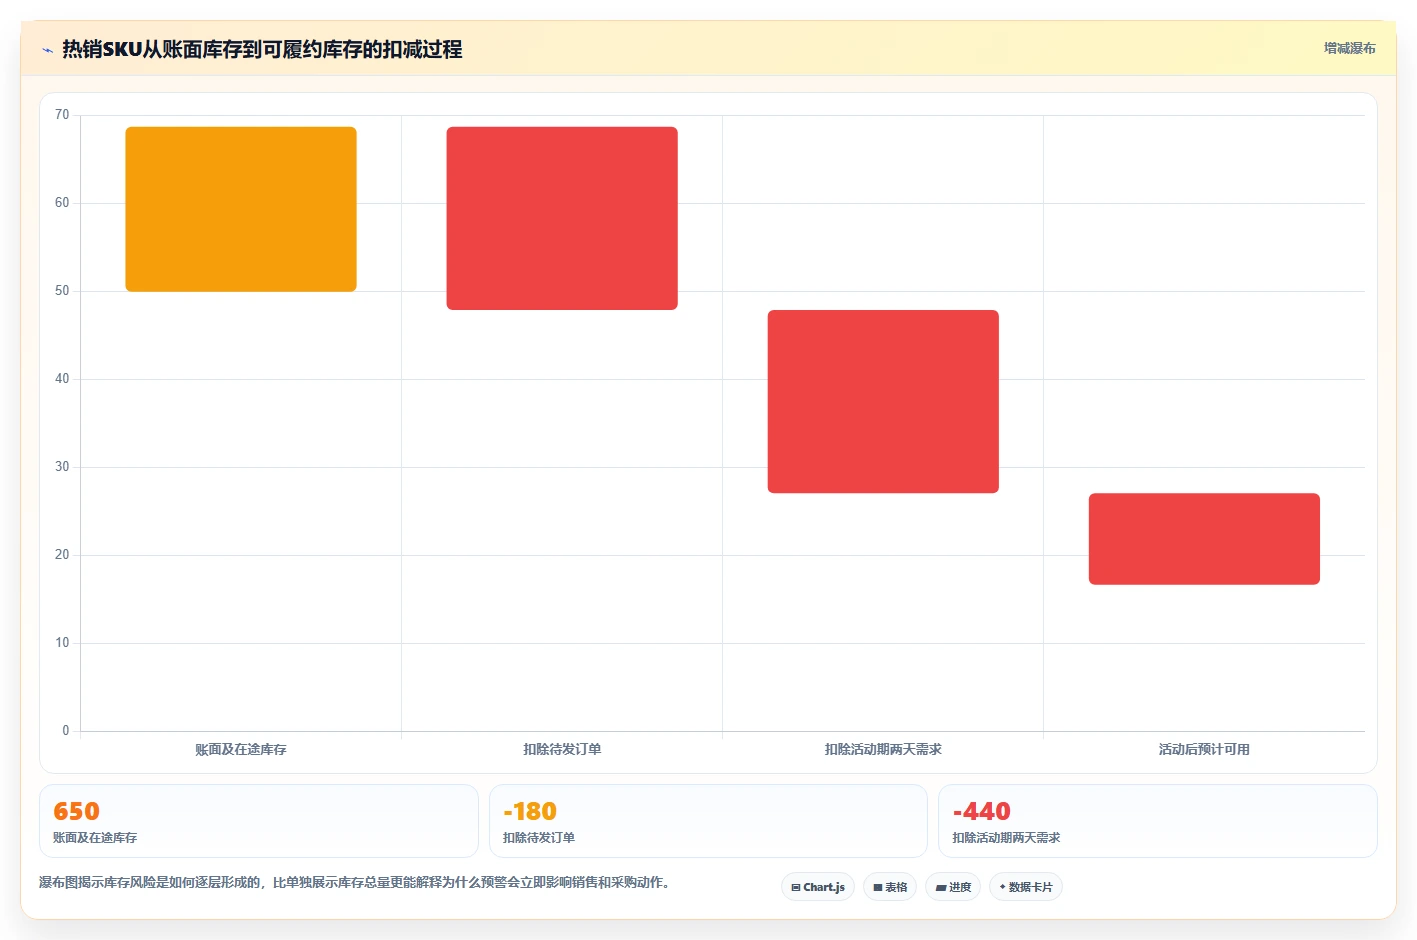The height and width of the screenshot is (940, 1417).
Task: Click the red 扣除待发订单 bar
Action: [562, 218]
